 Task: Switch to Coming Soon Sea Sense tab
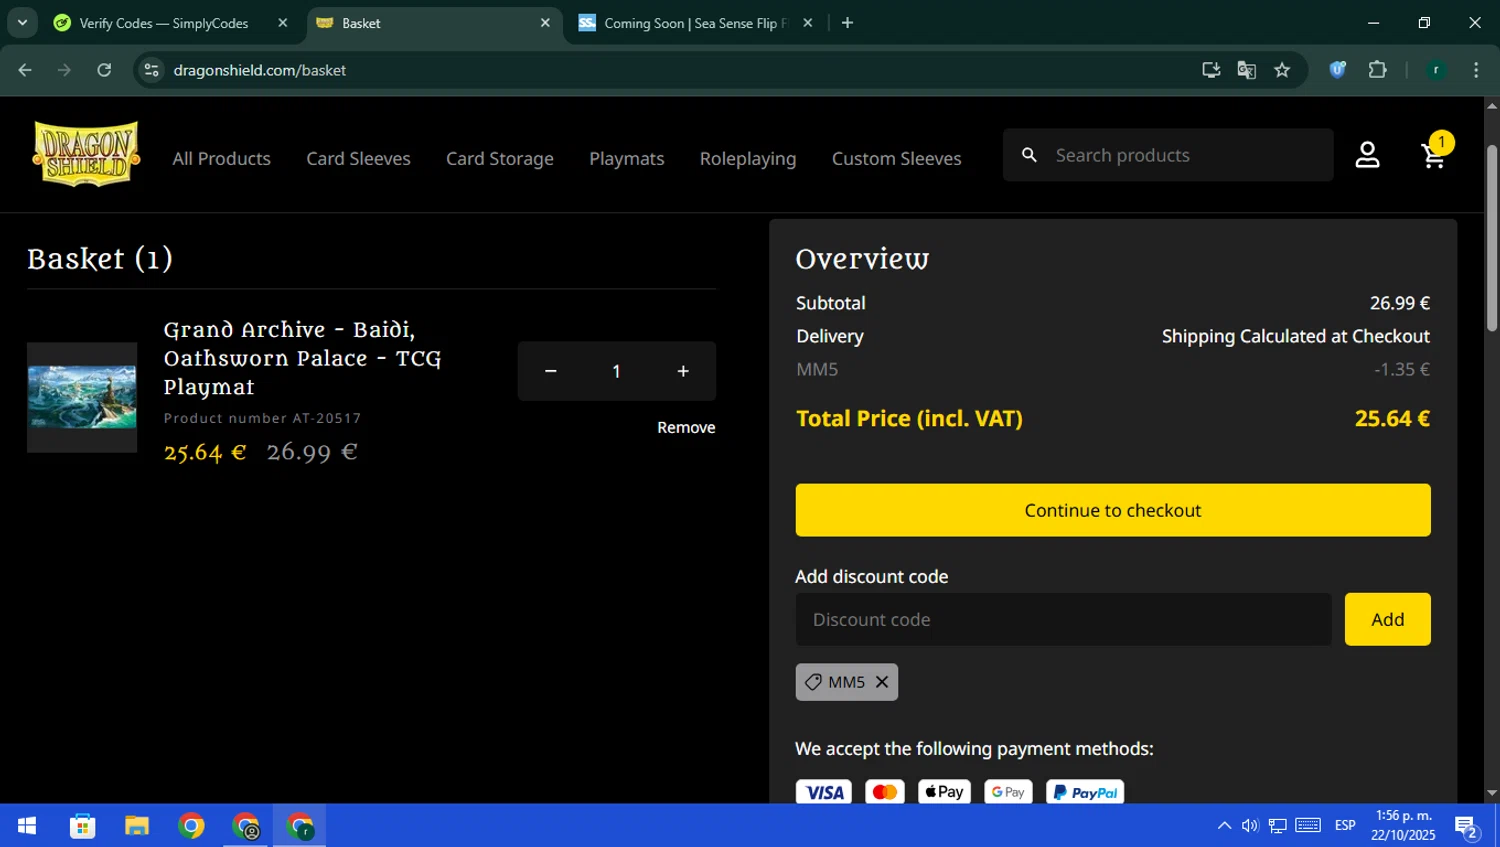click(696, 23)
